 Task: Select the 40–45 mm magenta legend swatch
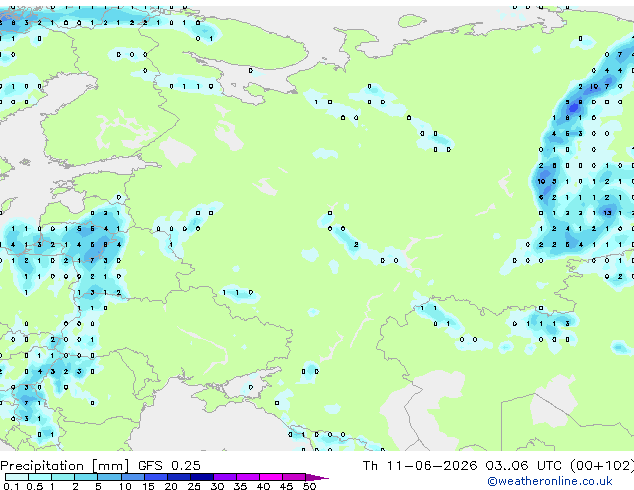tap(271, 477)
